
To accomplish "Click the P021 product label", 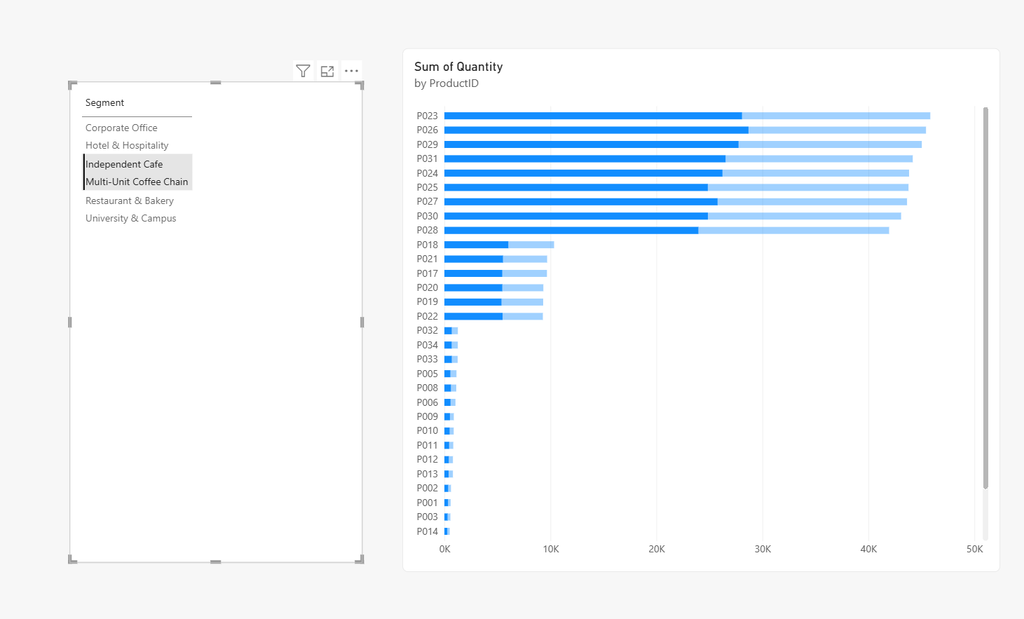I will click(x=427, y=259).
